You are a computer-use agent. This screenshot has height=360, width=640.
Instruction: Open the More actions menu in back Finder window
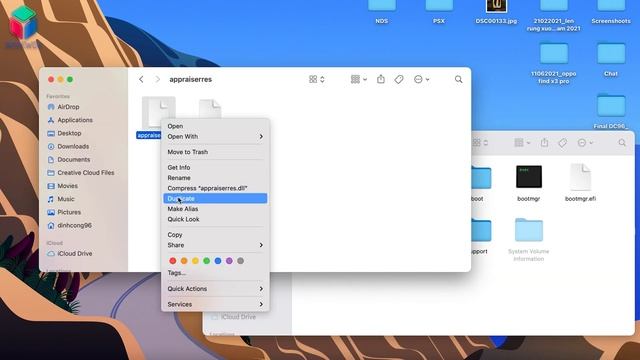click(585, 142)
